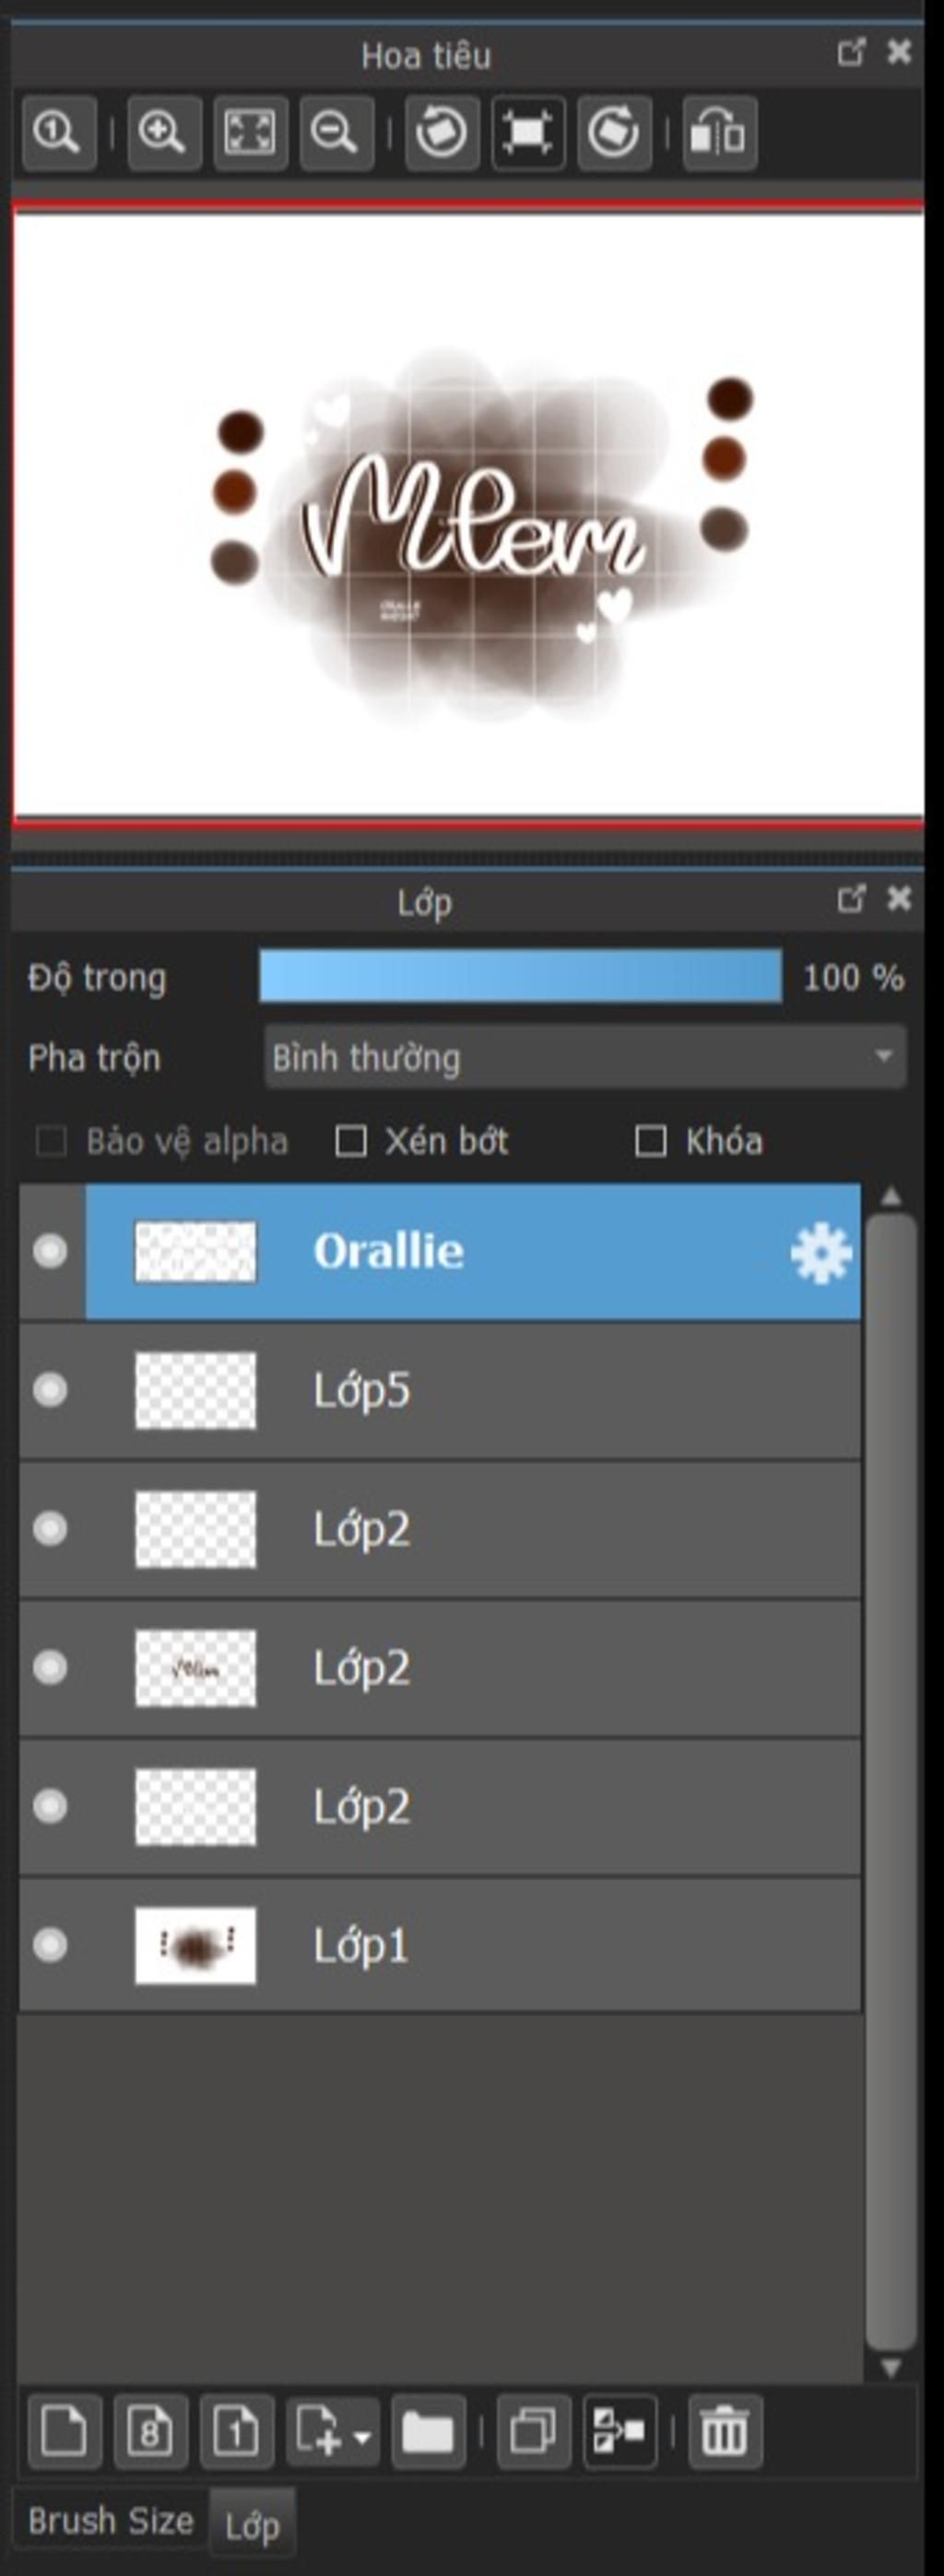This screenshot has height=2576, width=944.
Task: Reset navigator zoom to 100%
Action: tap(58, 133)
